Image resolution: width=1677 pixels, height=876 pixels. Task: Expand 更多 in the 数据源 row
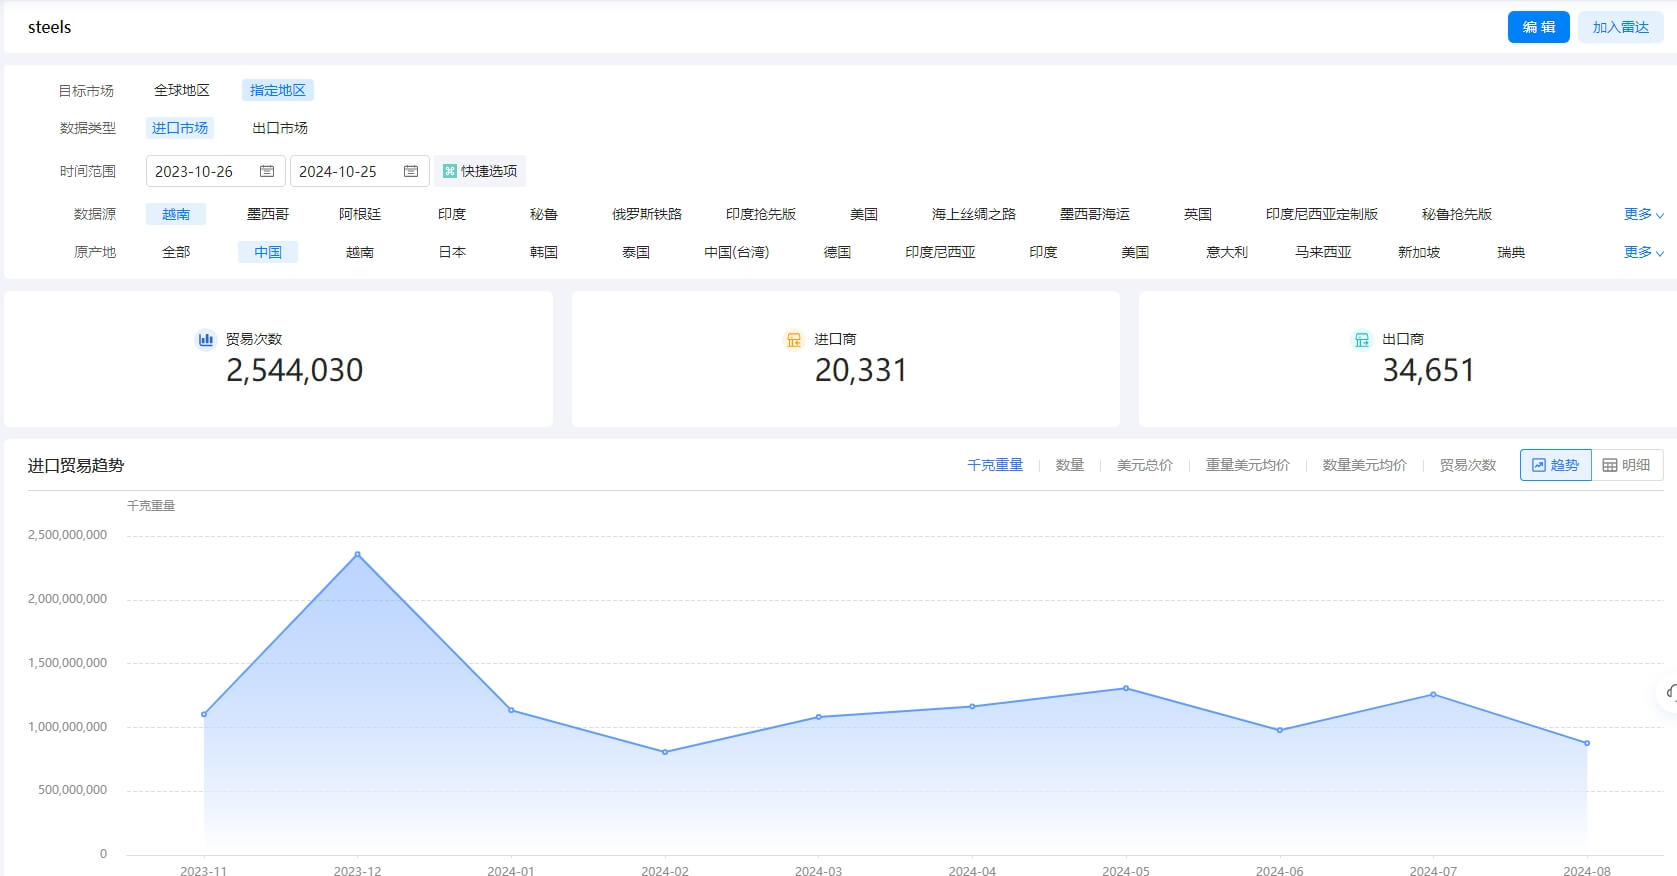pyautogui.click(x=1643, y=214)
